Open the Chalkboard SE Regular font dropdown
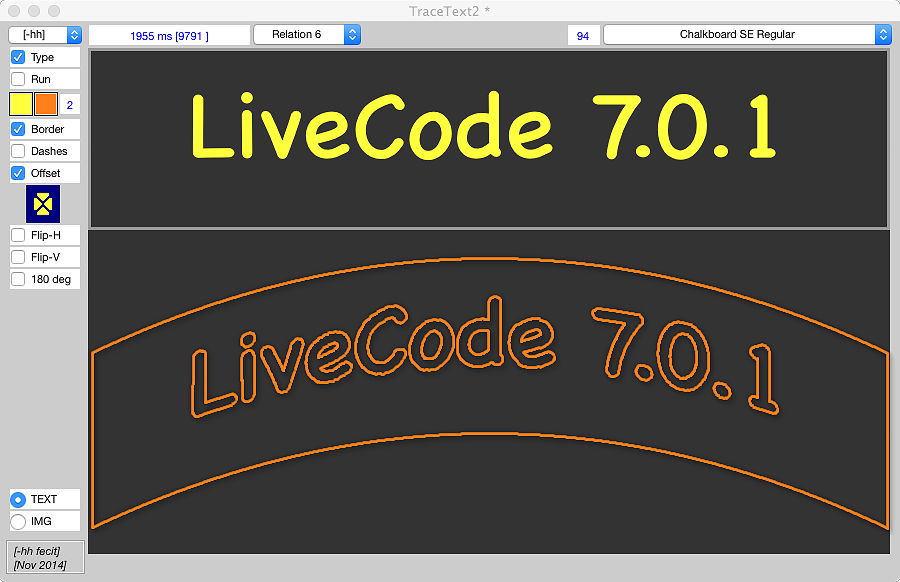900x582 pixels. (746, 34)
